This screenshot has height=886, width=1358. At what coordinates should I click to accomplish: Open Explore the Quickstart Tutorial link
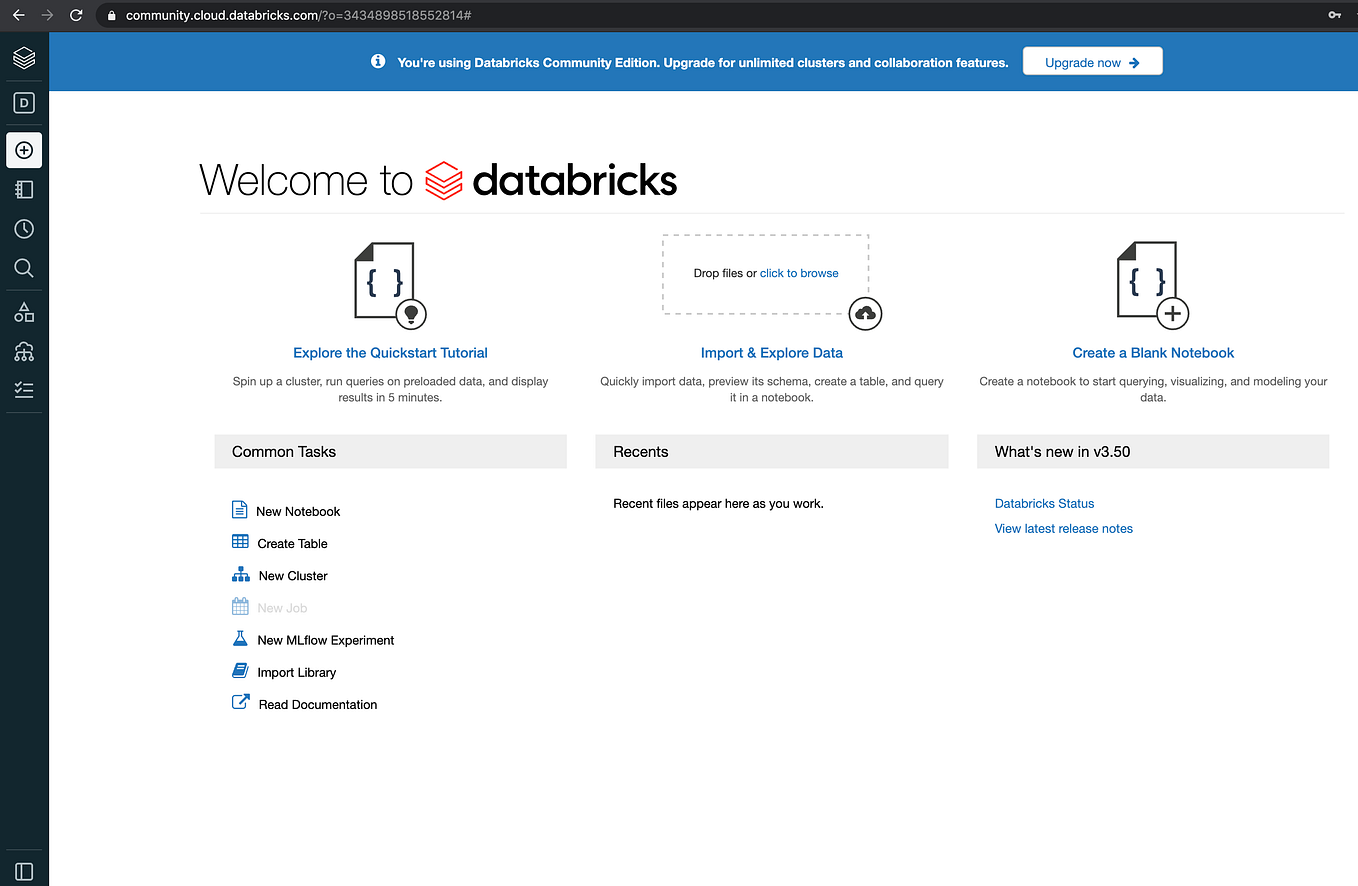coord(390,353)
